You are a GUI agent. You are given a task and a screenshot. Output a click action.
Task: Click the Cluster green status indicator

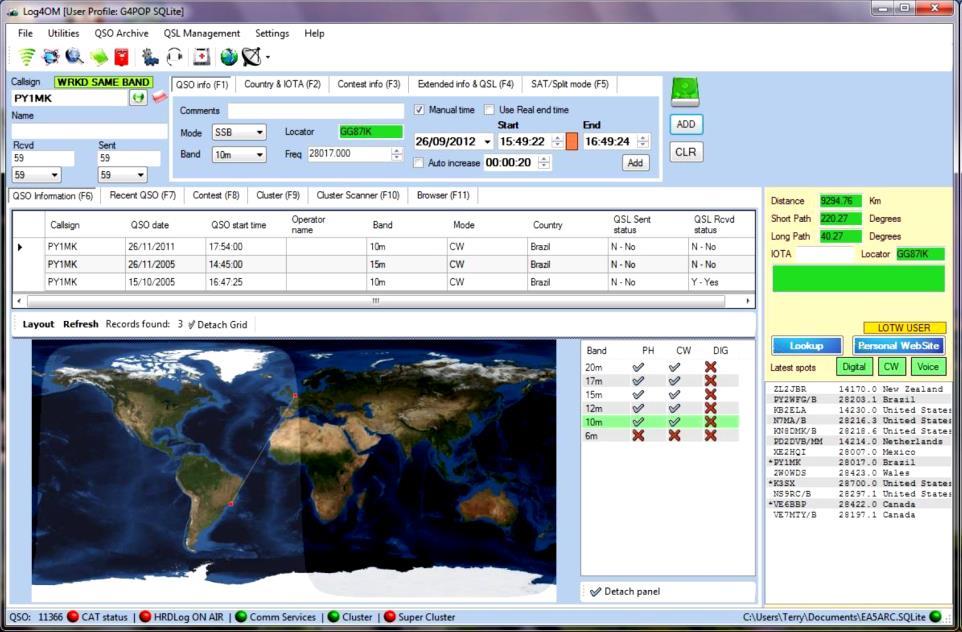click(x=334, y=617)
